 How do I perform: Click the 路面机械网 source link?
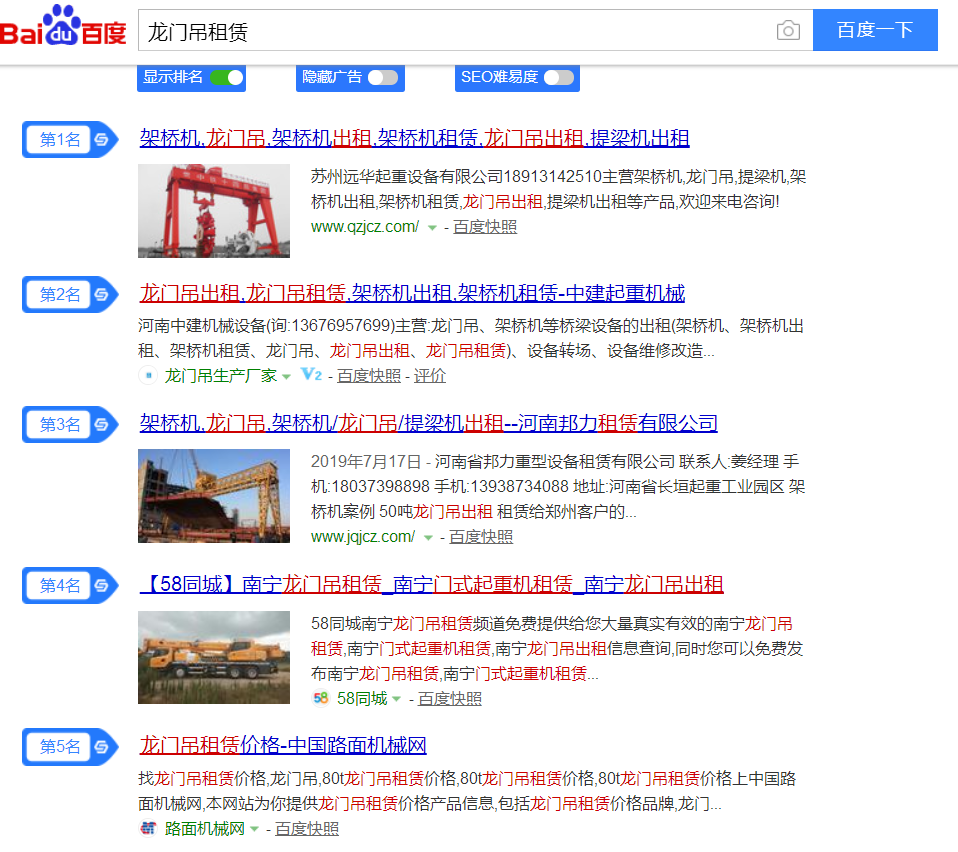[205, 829]
